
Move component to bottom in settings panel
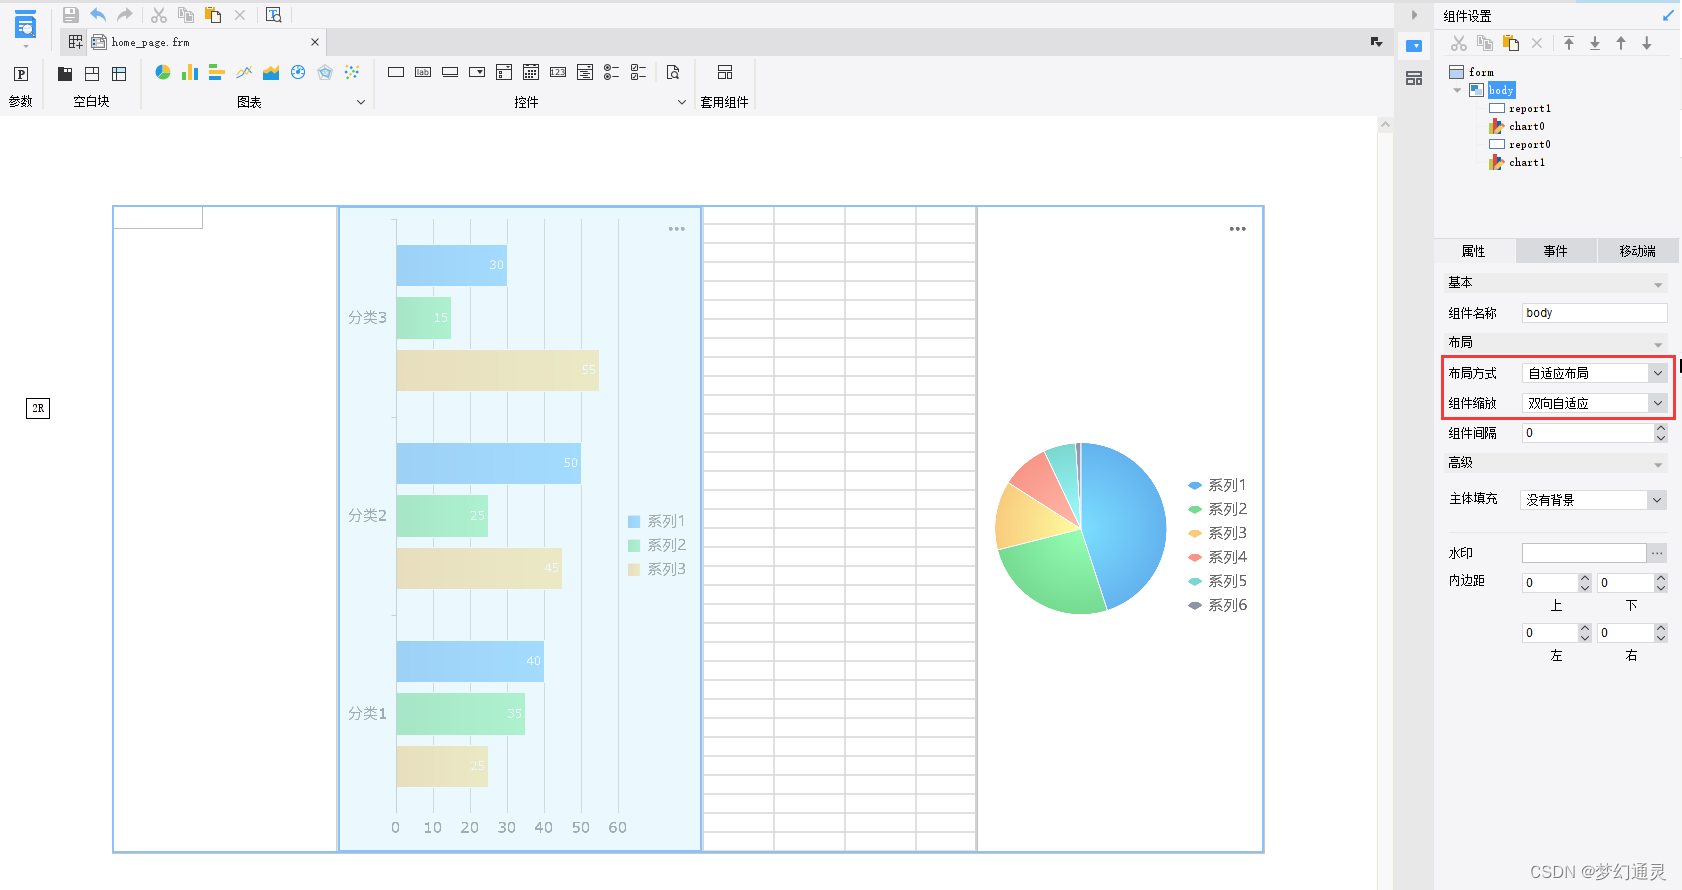1595,43
